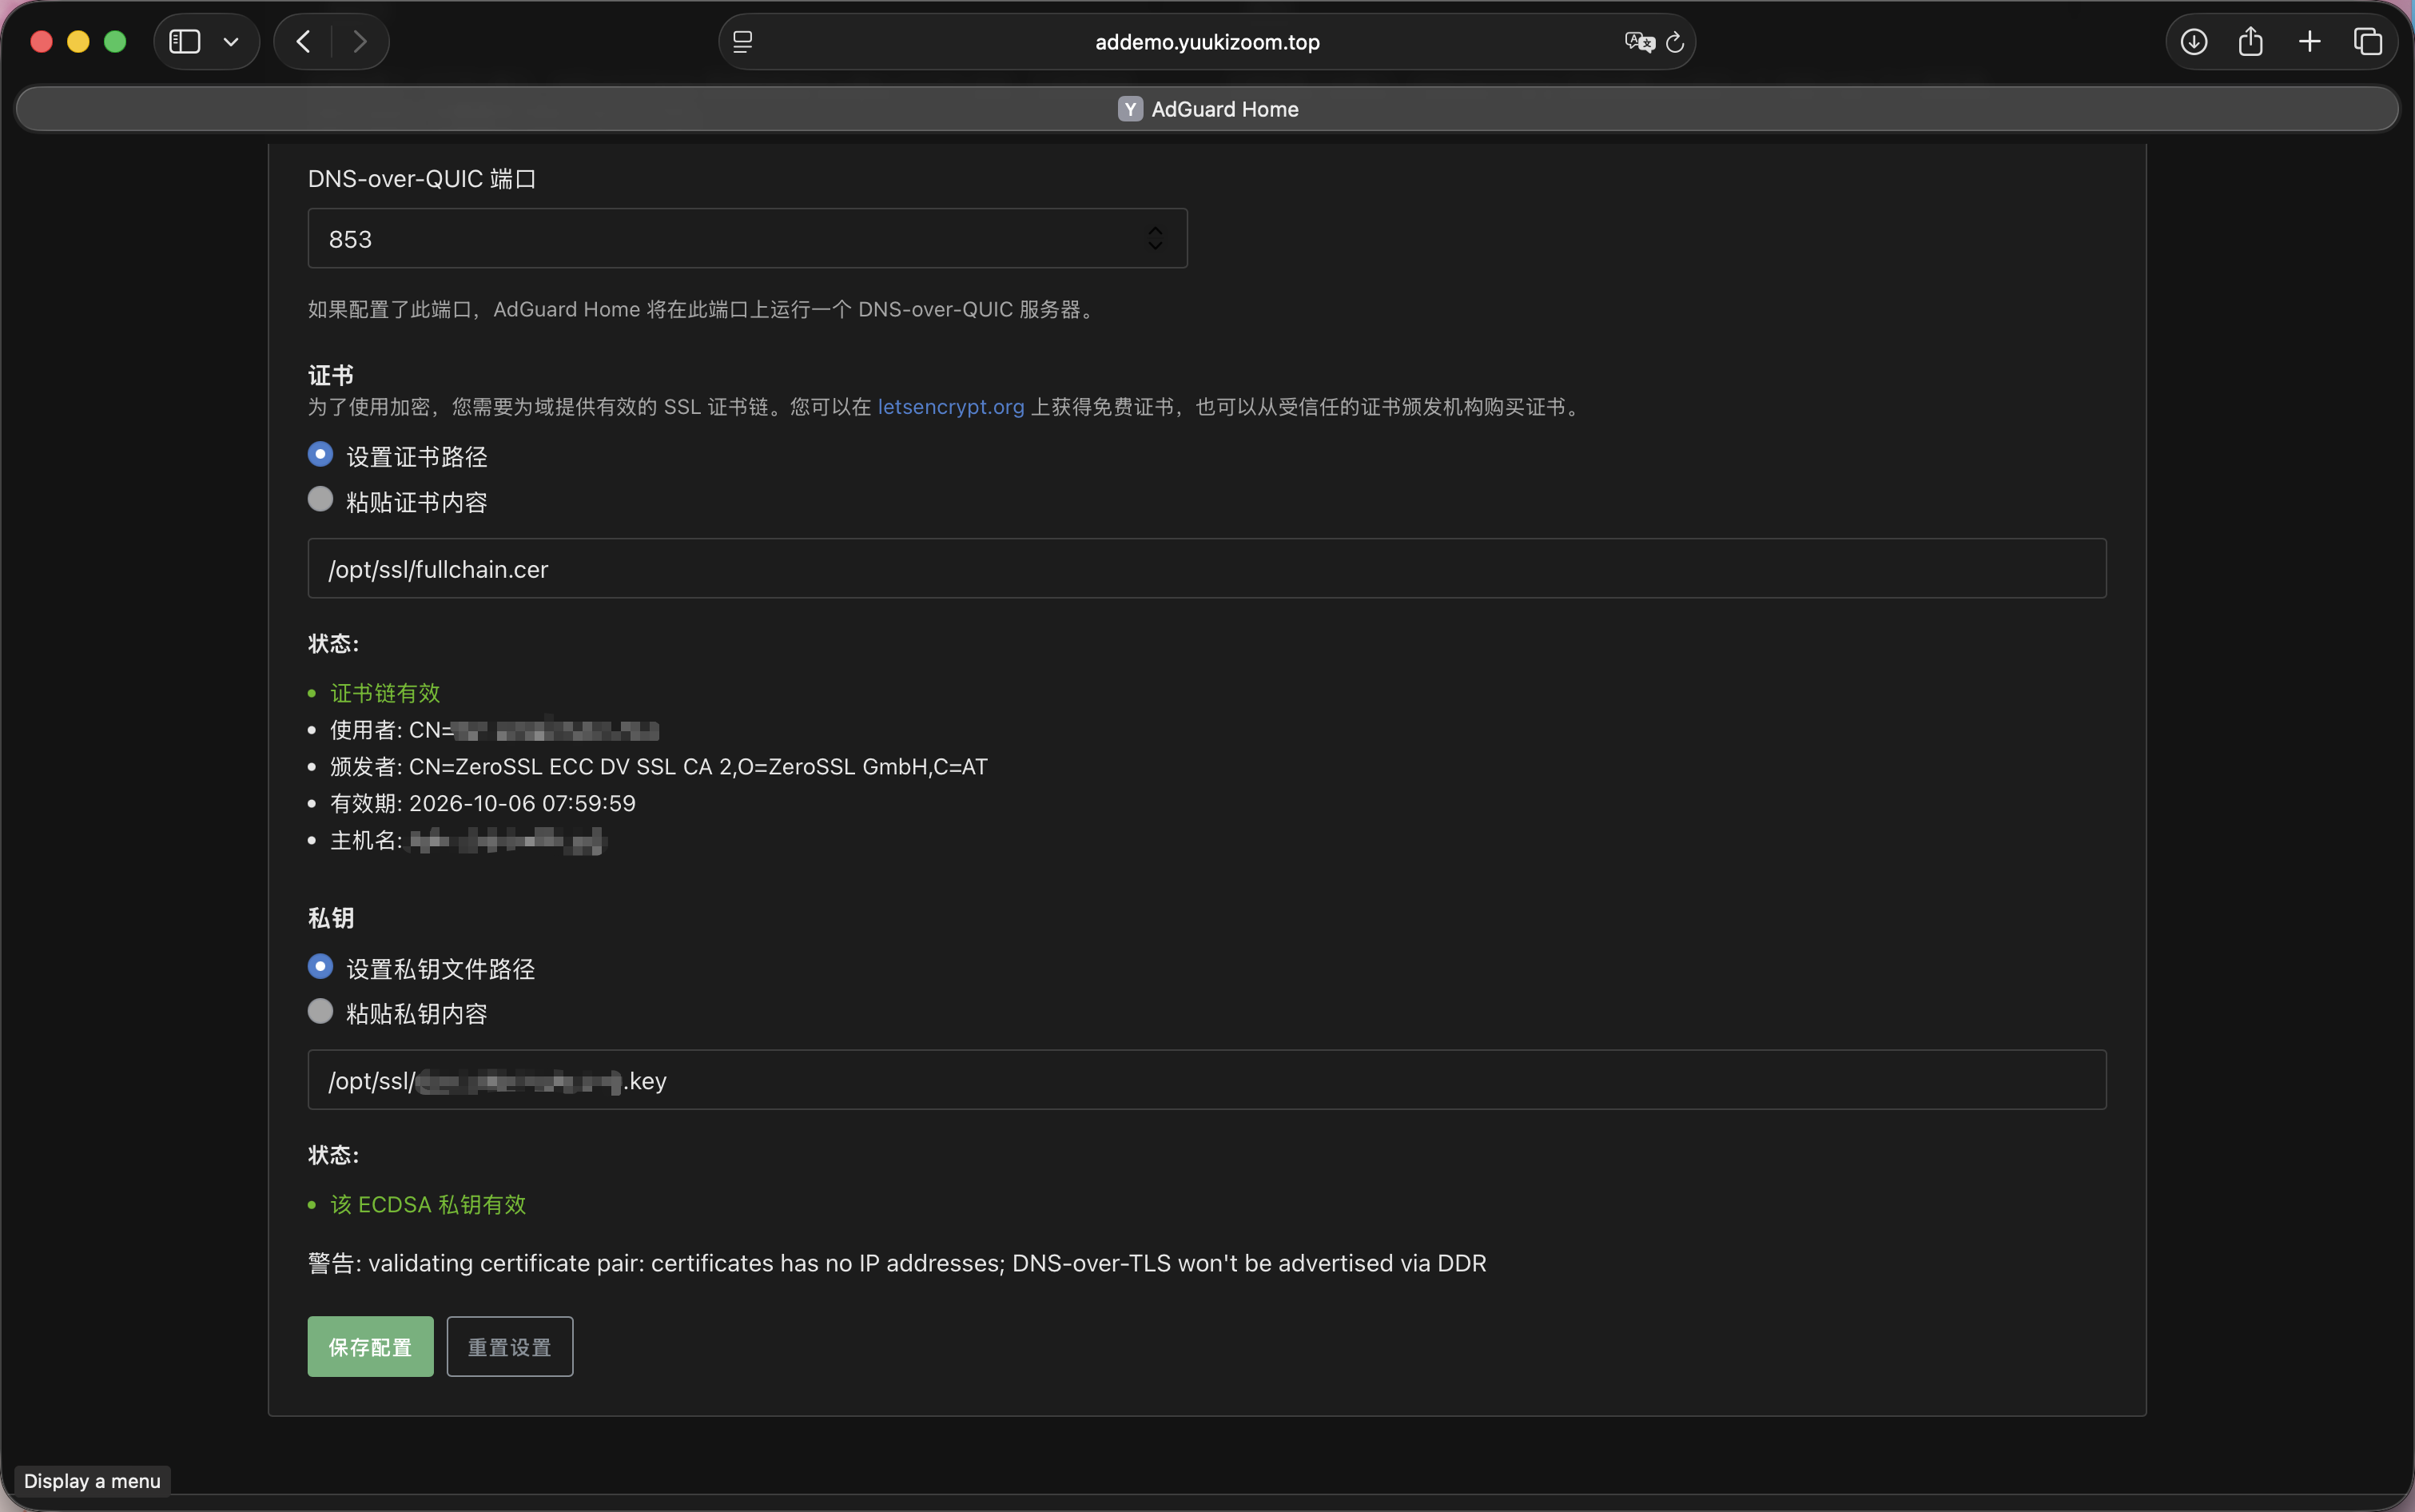The width and height of the screenshot is (2415, 1512).
Task: Open the letsencrypt.org link
Action: point(951,407)
